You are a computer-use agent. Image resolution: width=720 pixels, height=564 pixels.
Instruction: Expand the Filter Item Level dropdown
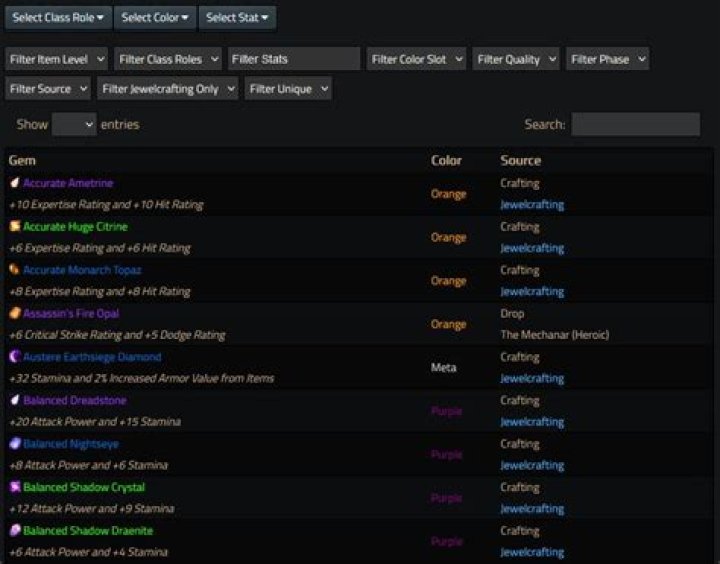[x=57, y=59]
